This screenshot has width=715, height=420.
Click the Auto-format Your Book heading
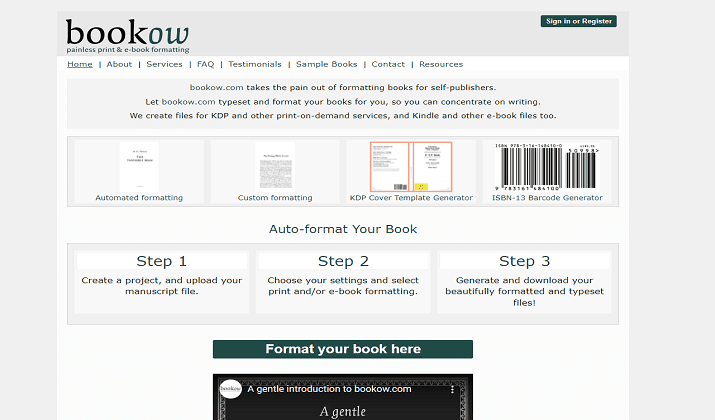coord(343,229)
